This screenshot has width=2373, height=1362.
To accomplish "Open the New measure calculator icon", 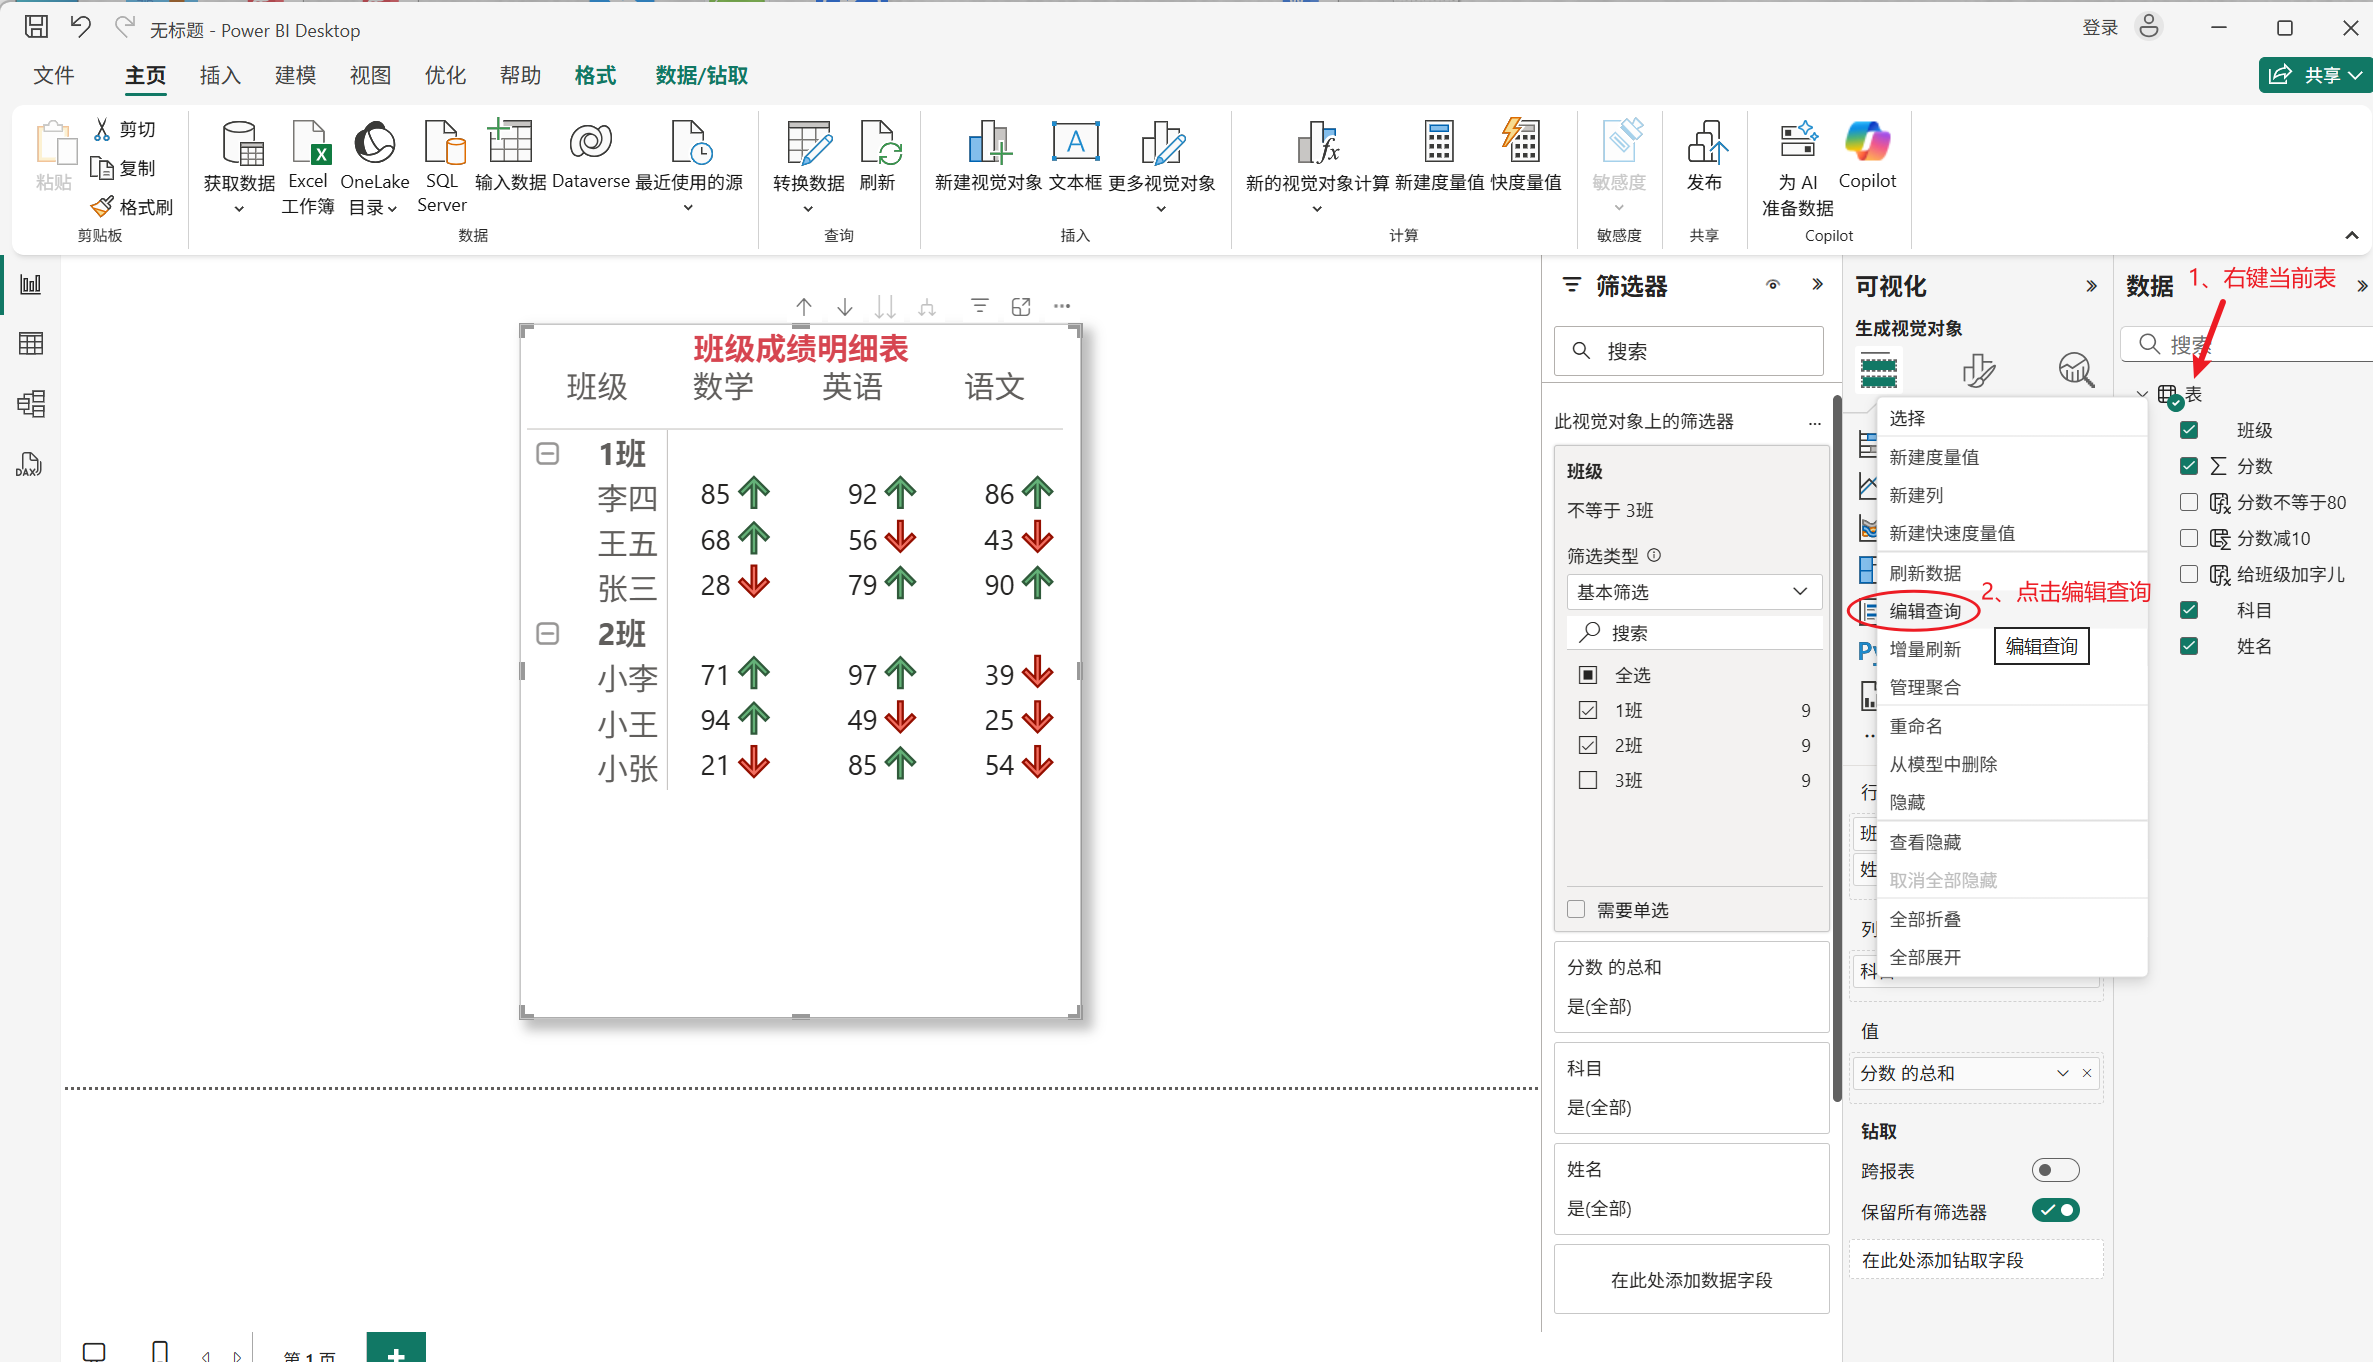I will coord(1438,143).
